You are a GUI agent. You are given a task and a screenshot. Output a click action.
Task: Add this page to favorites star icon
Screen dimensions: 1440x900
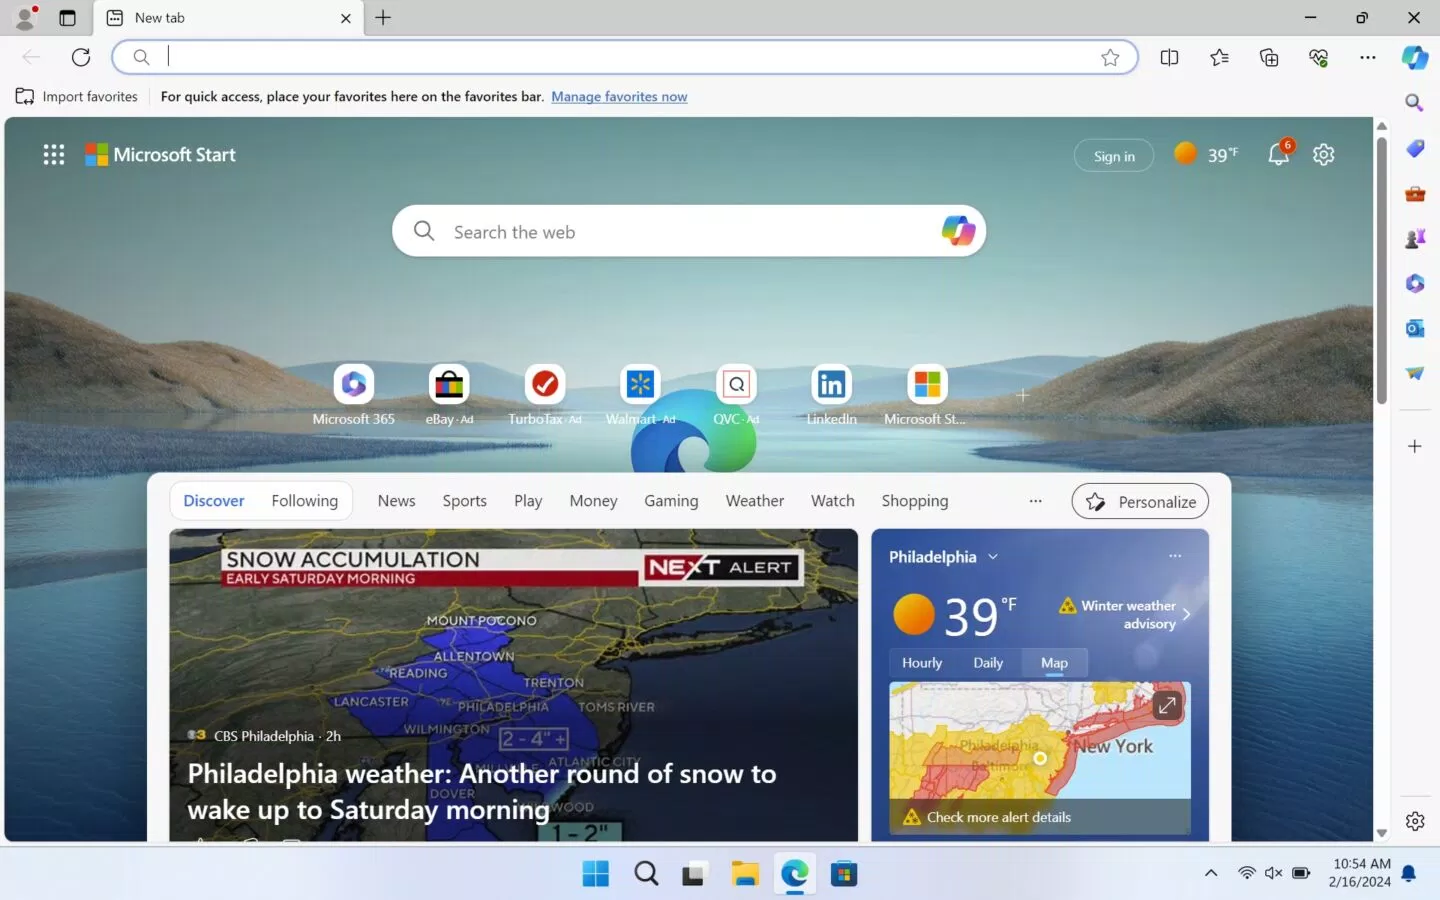1110,57
